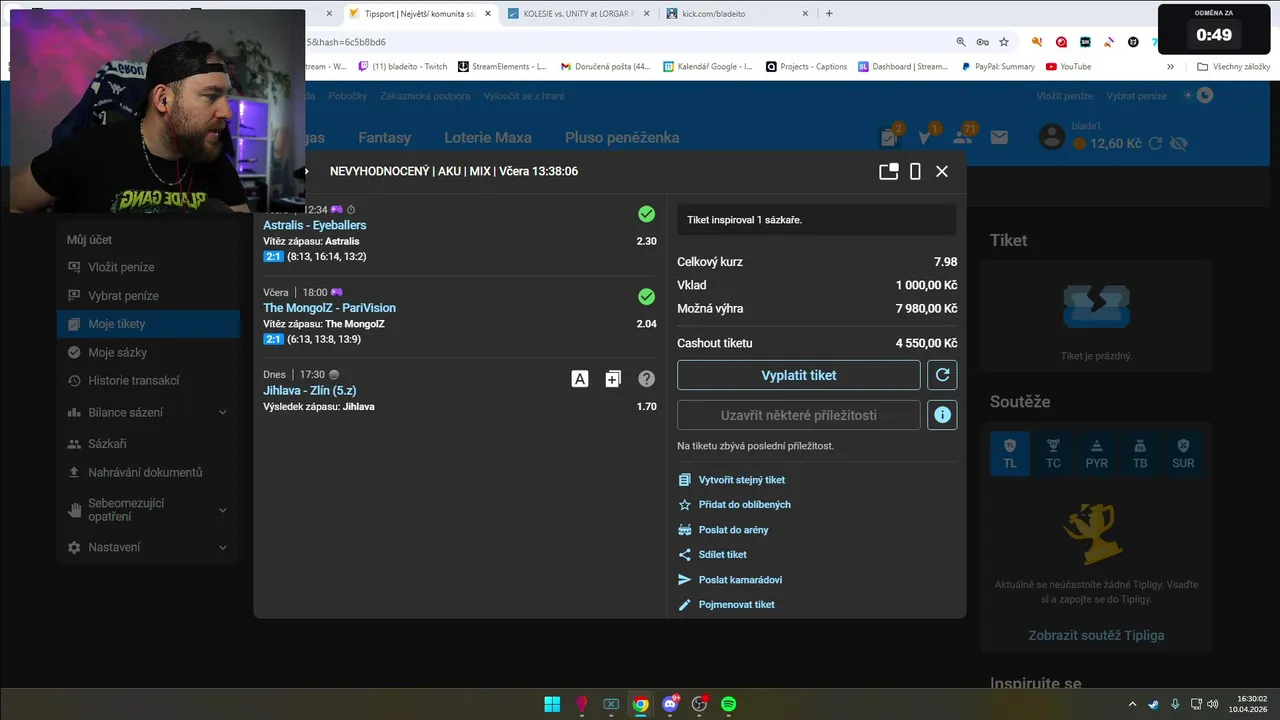Open the messages envelope icon
This screenshot has width=1280, height=720.
(x=999, y=138)
